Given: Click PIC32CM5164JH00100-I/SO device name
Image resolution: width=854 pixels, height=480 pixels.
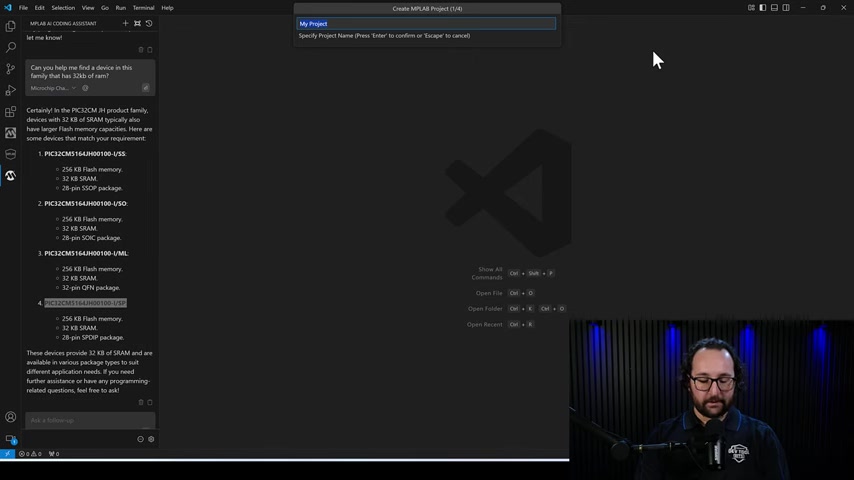Looking at the screenshot, I should [x=86, y=203].
